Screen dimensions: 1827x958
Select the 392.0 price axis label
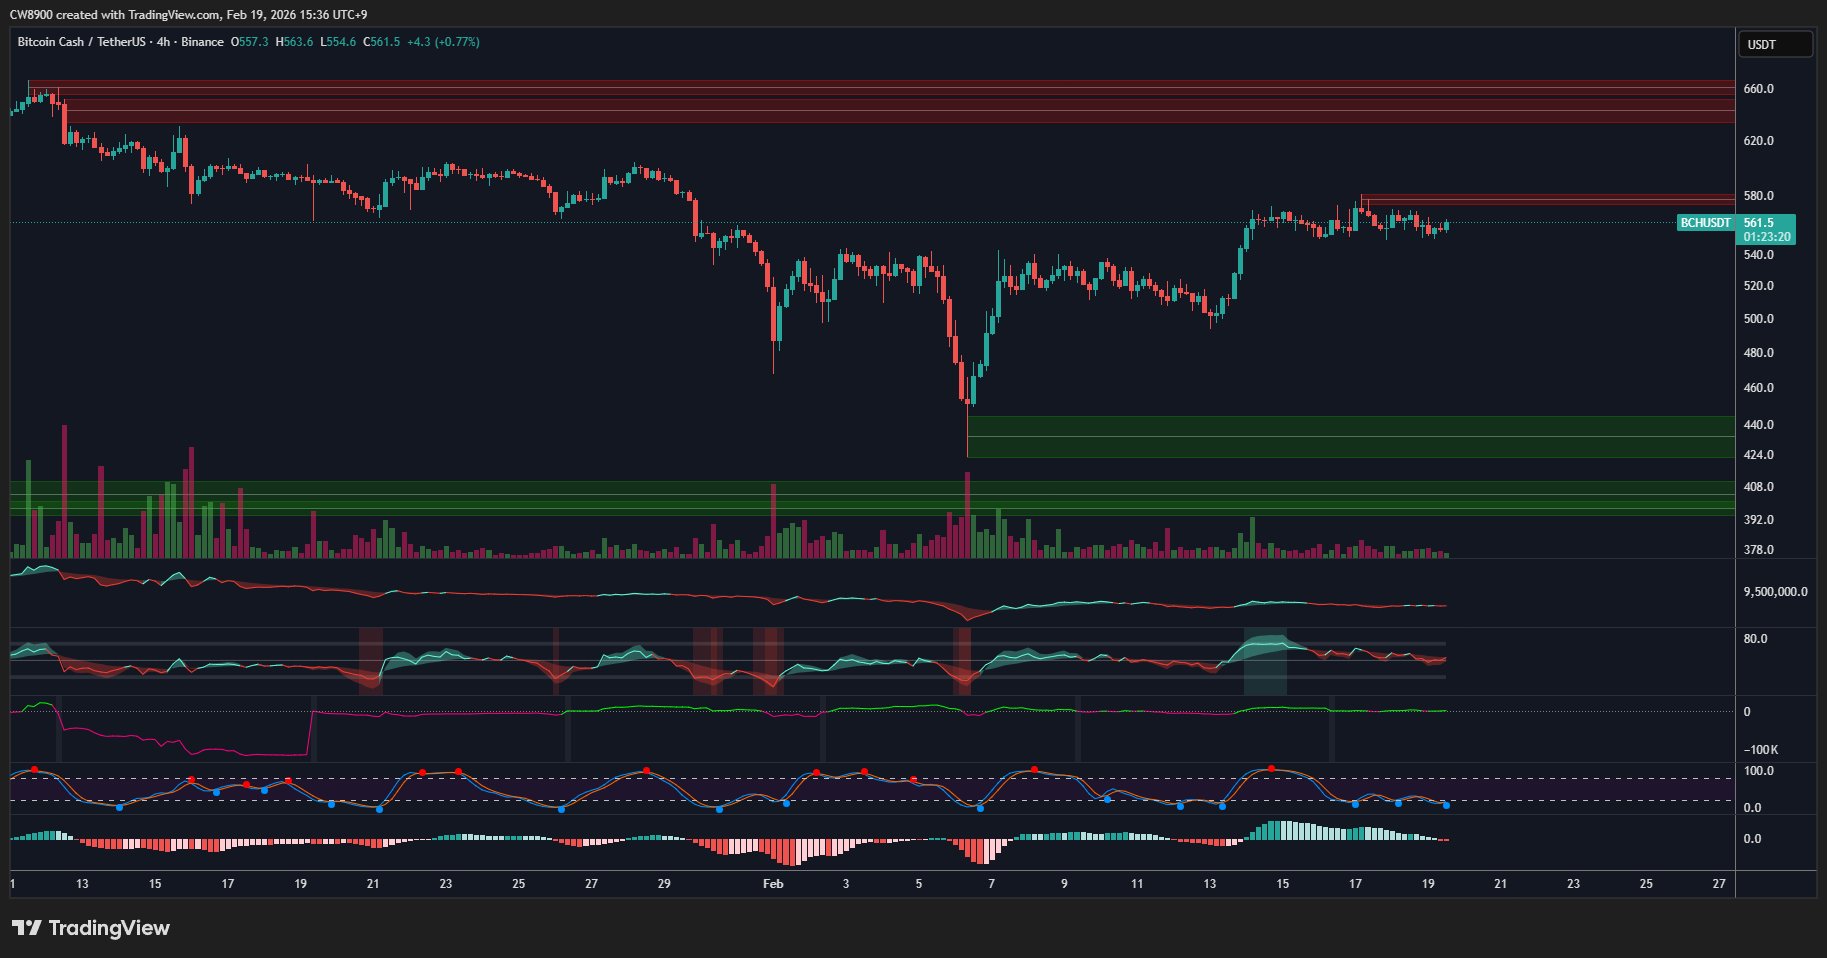coord(1758,520)
